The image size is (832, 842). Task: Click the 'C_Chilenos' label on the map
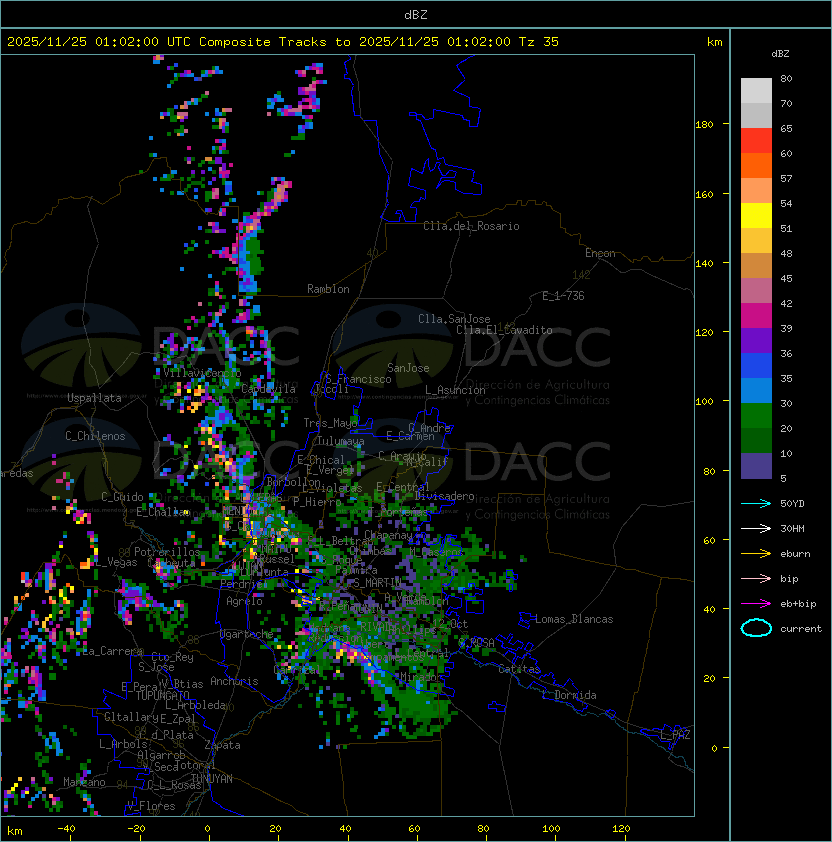(x=95, y=436)
